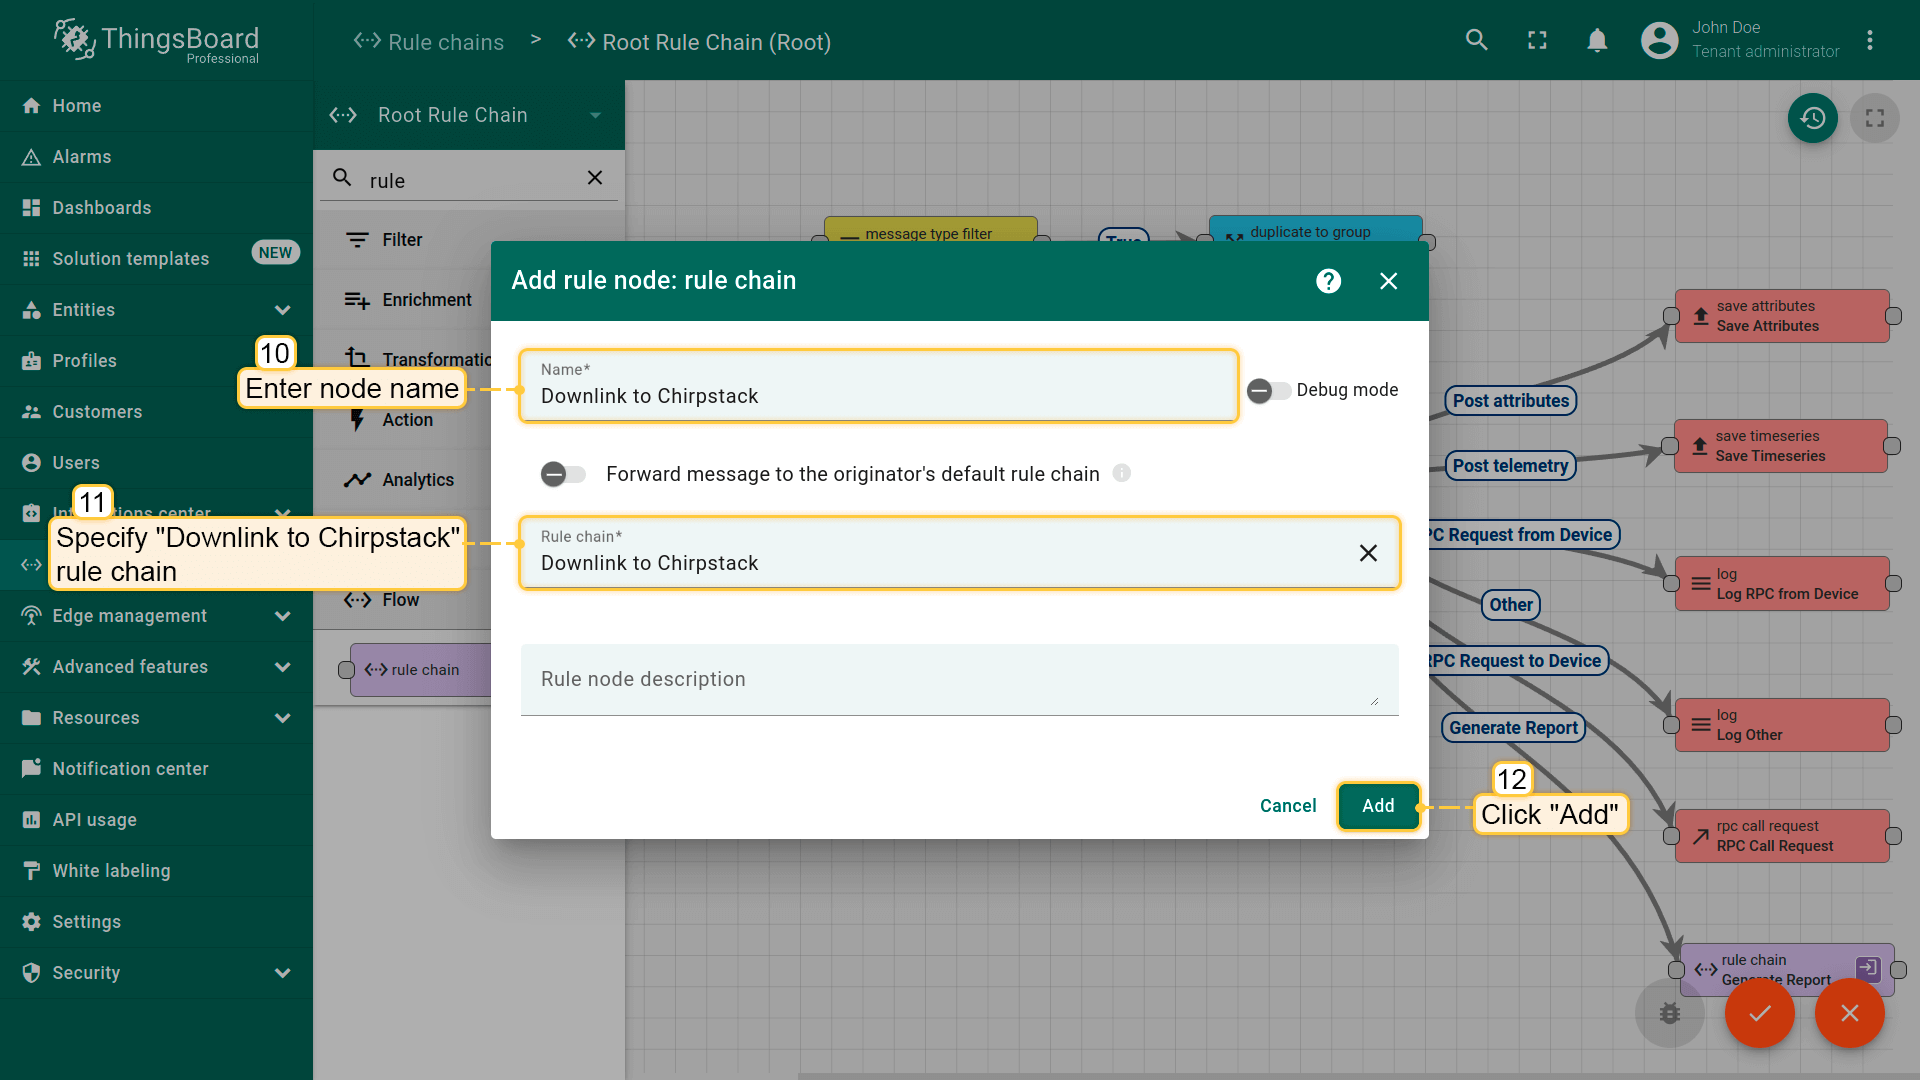Click the Name input field
The height and width of the screenshot is (1080, 1920).
878,396
